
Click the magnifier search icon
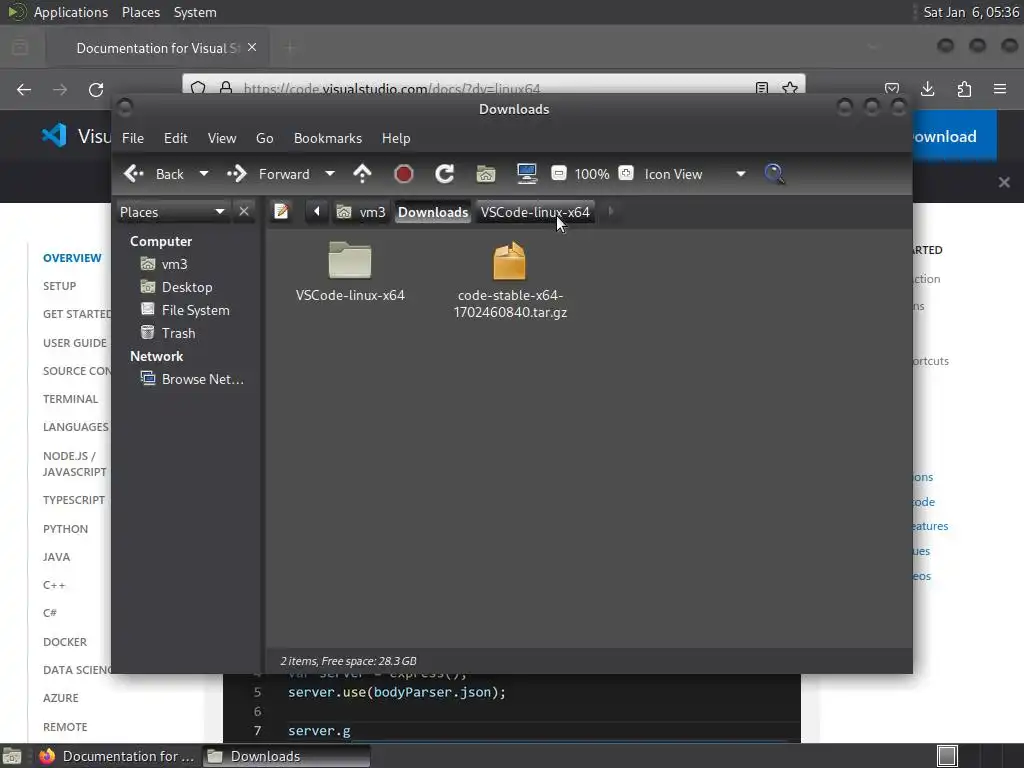774,174
